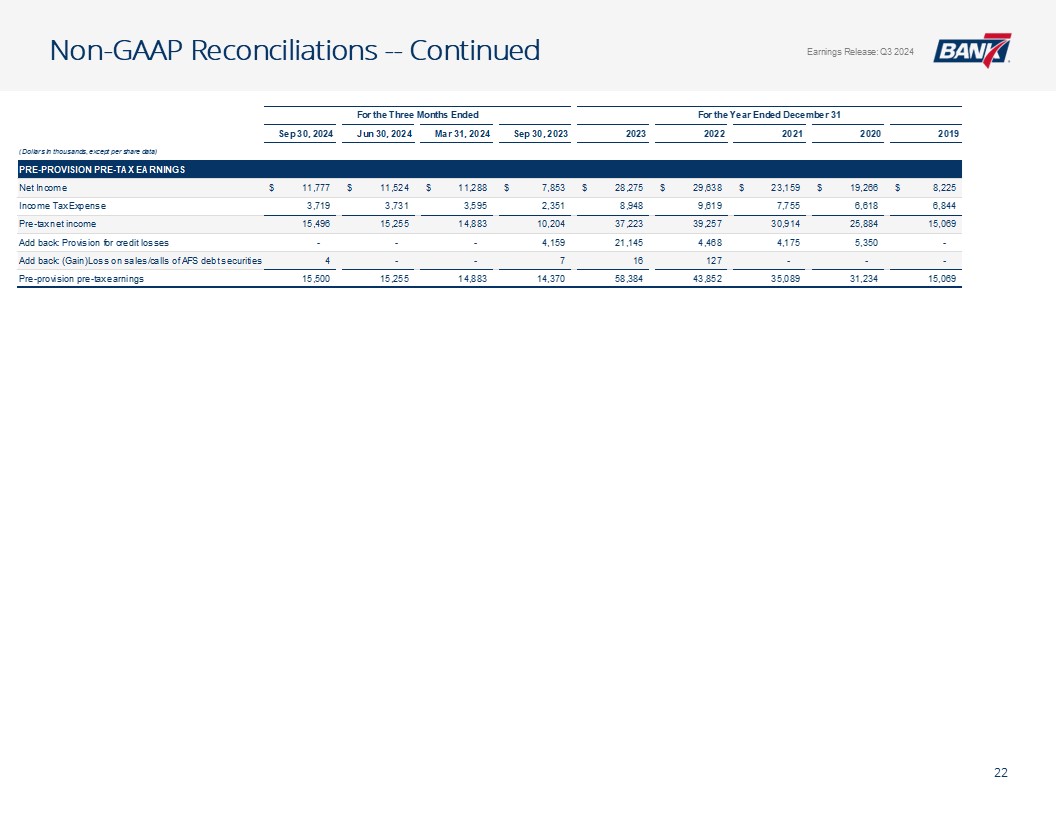
Task: Select the Mar 31, 2024 column header
Action: 456,133
